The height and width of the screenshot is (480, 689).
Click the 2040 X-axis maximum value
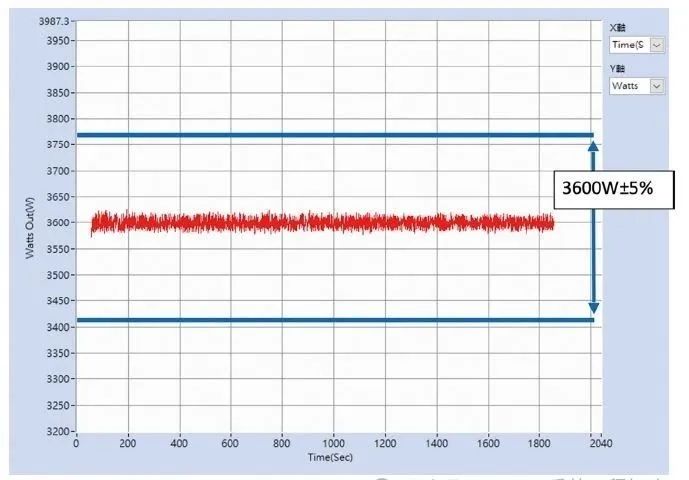click(x=601, y=443)
